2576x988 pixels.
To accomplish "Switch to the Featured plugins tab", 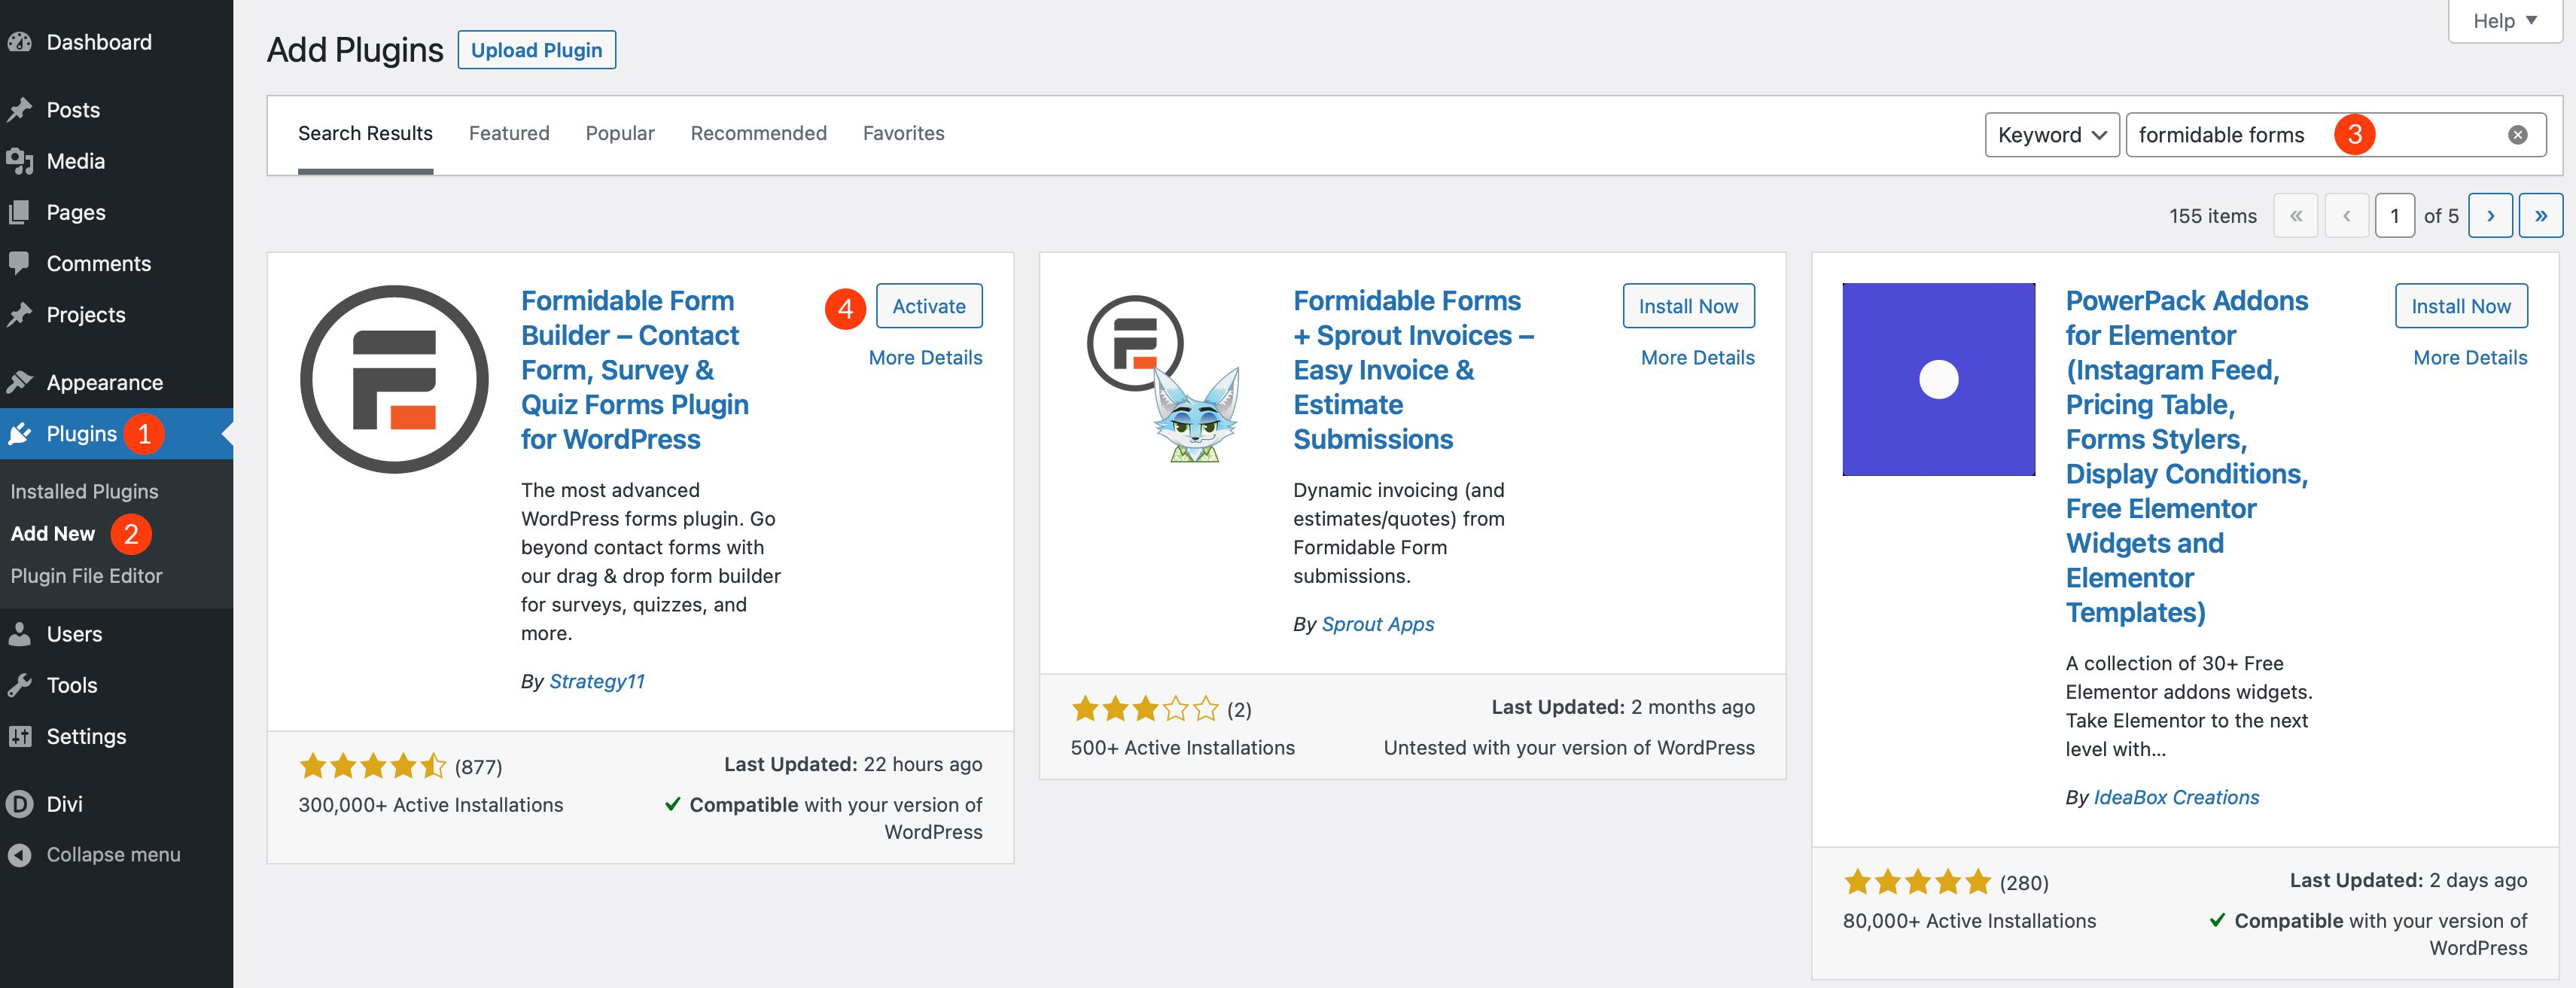I will 509,133.
